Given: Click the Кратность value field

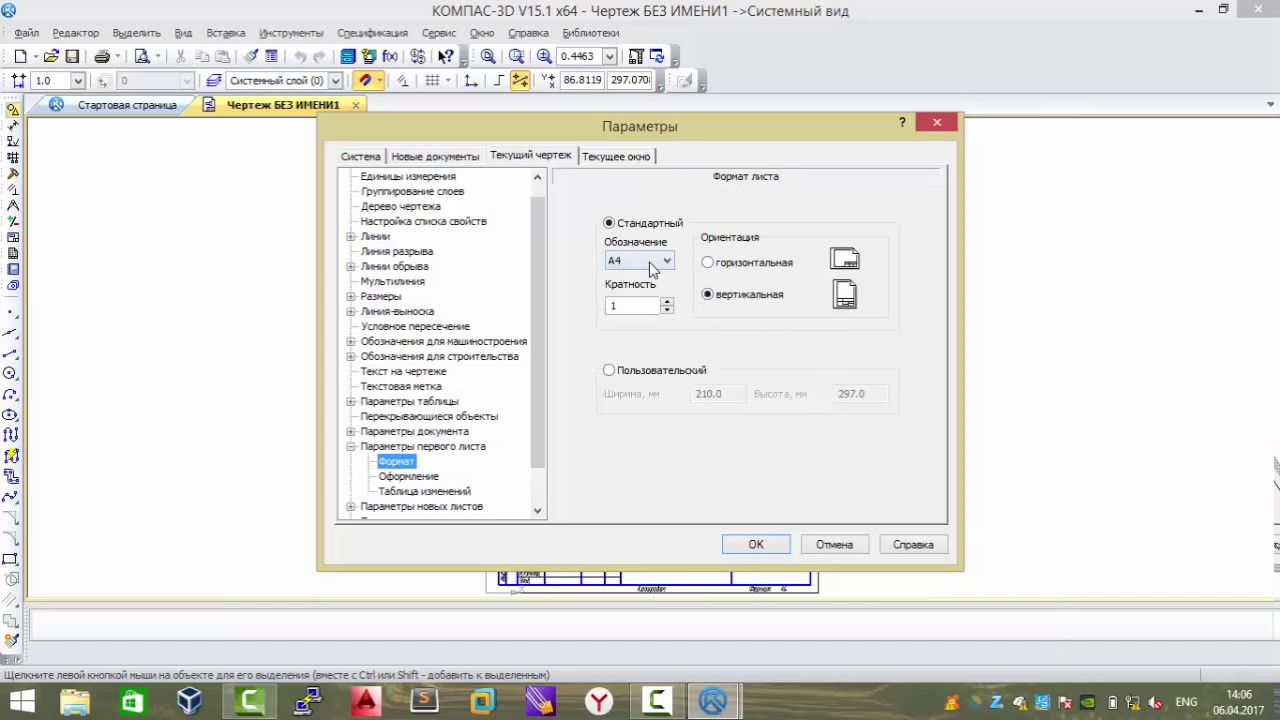Looking at the screenshot, I should (x=633, y=306).
